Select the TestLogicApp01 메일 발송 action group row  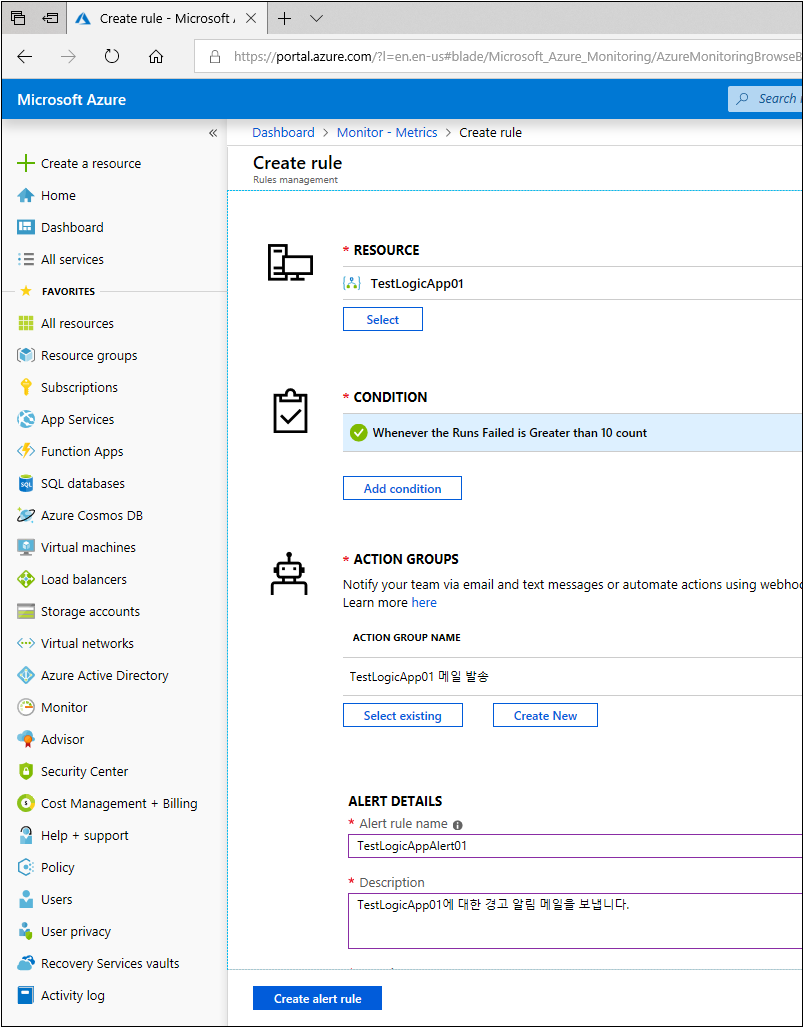coord(573,677)
